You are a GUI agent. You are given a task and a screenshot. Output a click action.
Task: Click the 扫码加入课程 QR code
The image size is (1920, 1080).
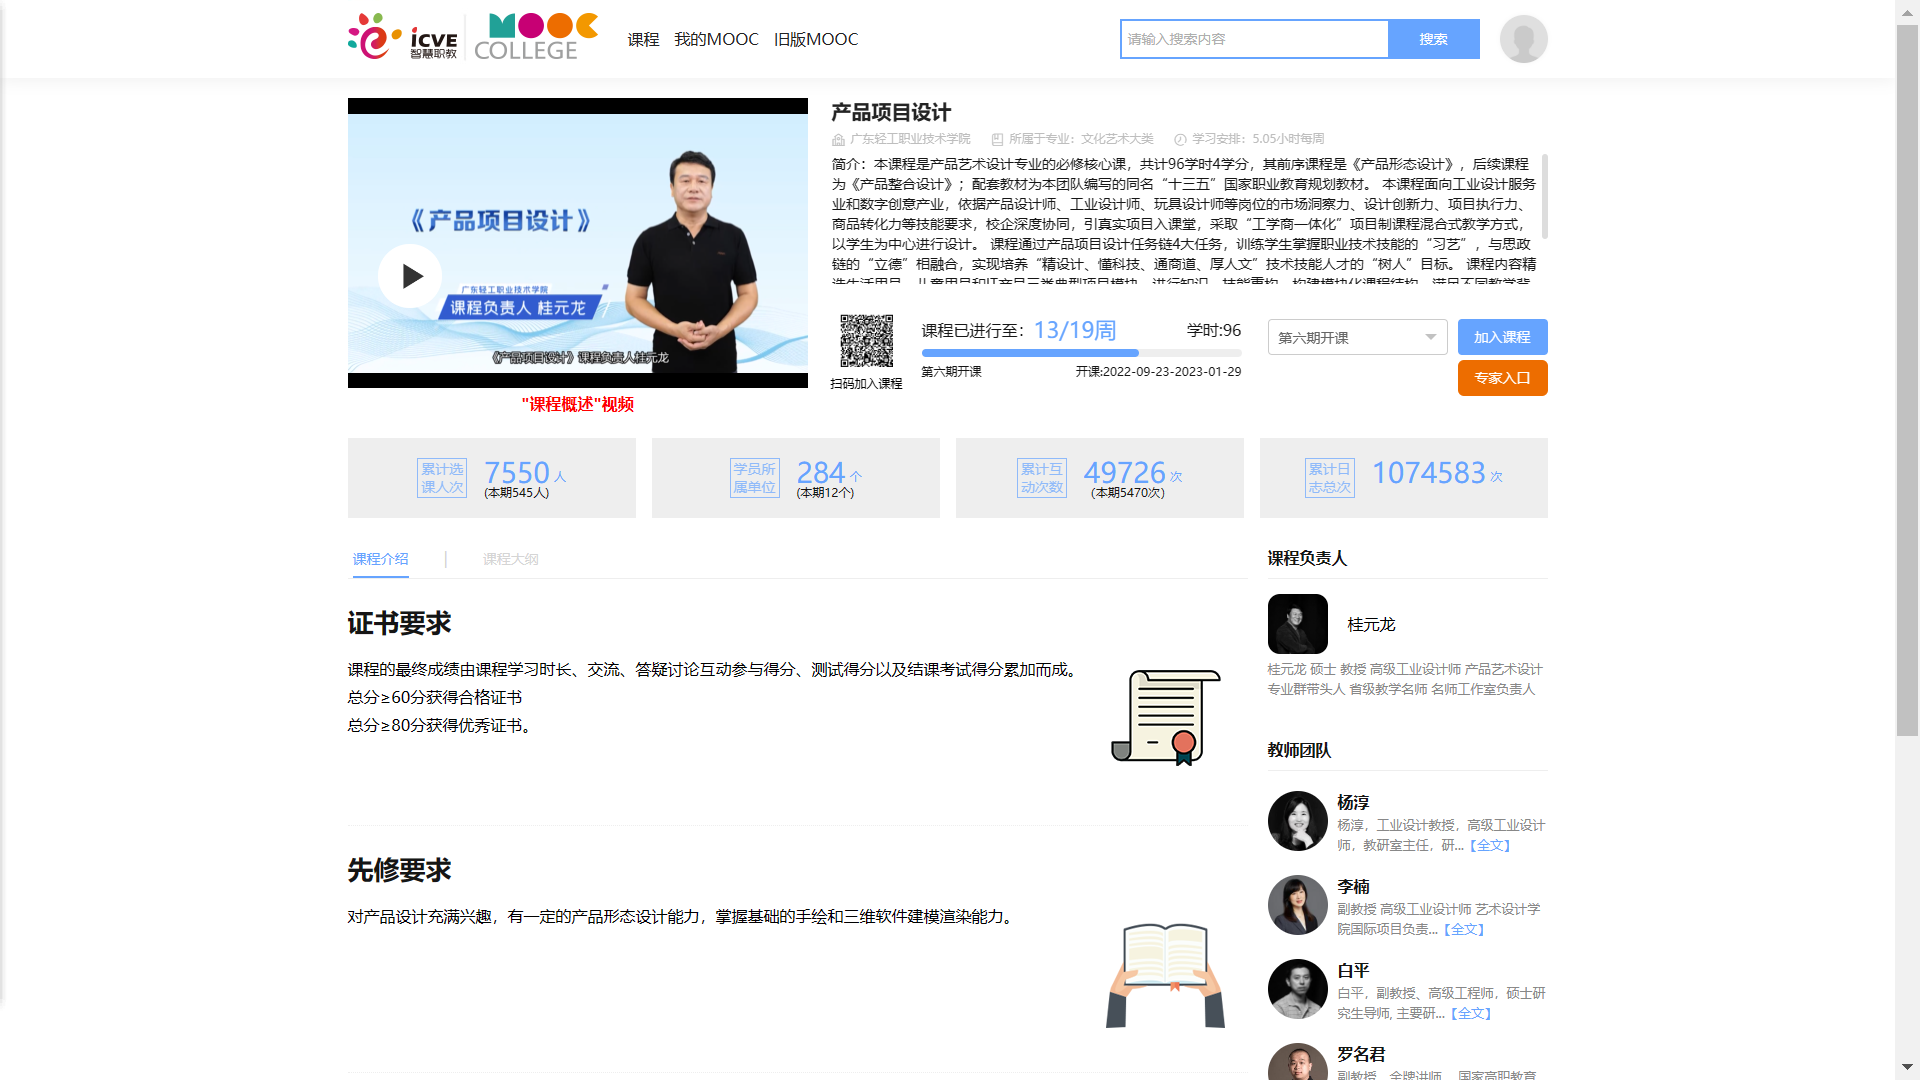coord(868,340)
